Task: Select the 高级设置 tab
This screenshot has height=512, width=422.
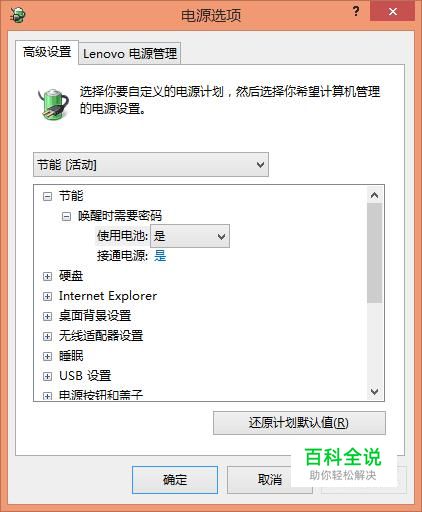Action: point(47,52)
